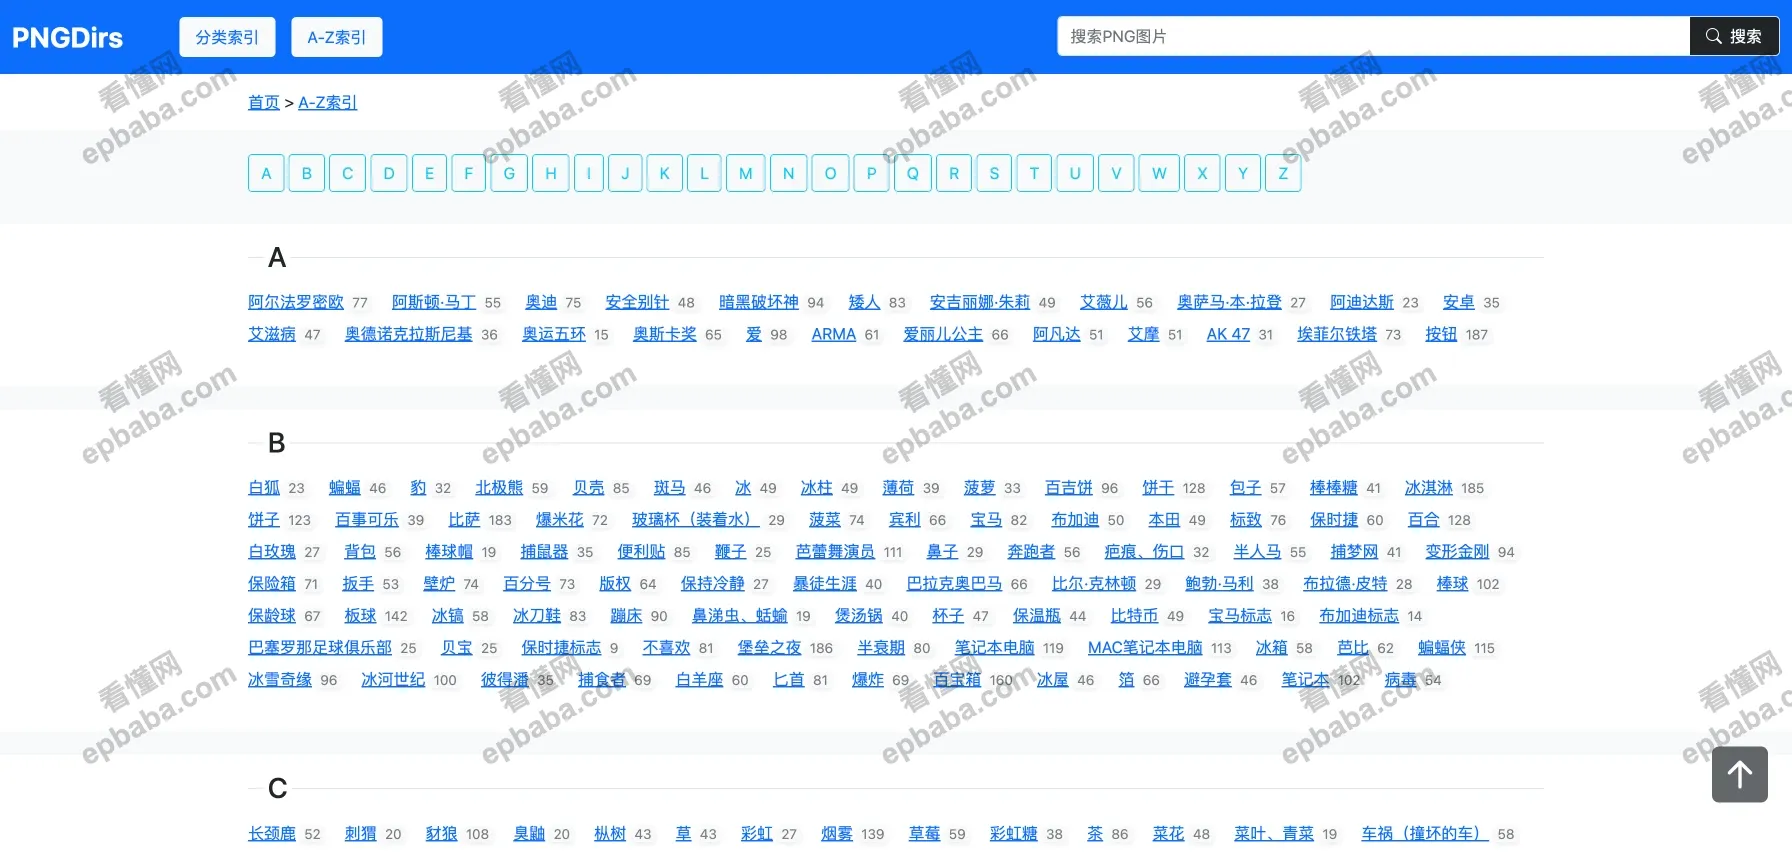
Task: Click the AK 47 link
Action: (x=1228, y=334)
